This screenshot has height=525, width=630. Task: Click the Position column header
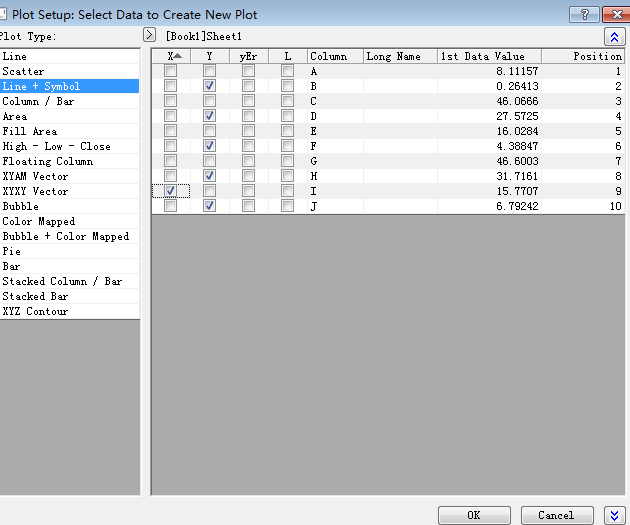[583, 56]
